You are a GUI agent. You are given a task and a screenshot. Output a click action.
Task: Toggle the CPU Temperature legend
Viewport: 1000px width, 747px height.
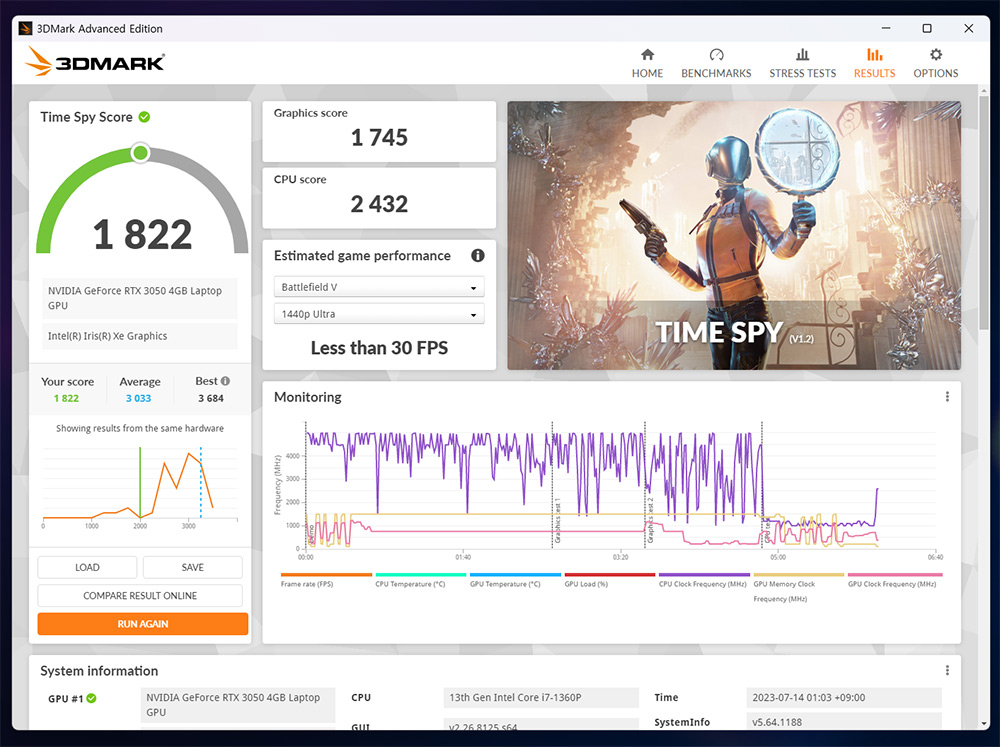point(420,580)
